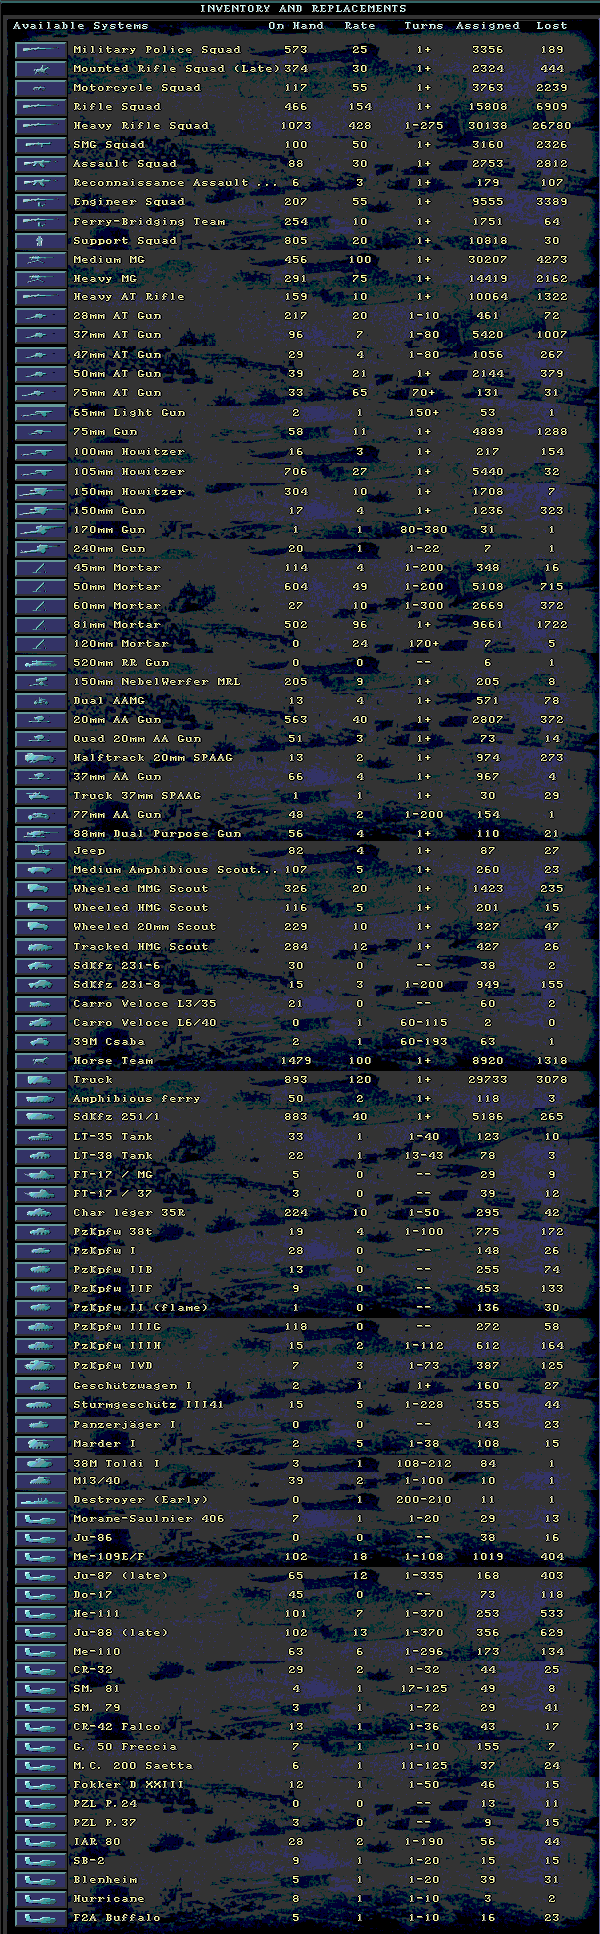Select the 75mm AT Gun icon
The image size is (600, 1934).
click(41, 392)
